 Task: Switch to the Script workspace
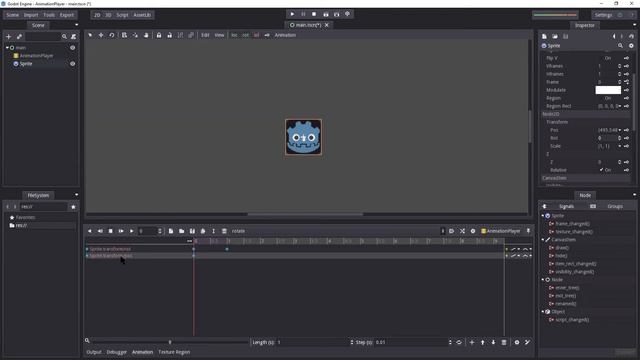point(122,15)
